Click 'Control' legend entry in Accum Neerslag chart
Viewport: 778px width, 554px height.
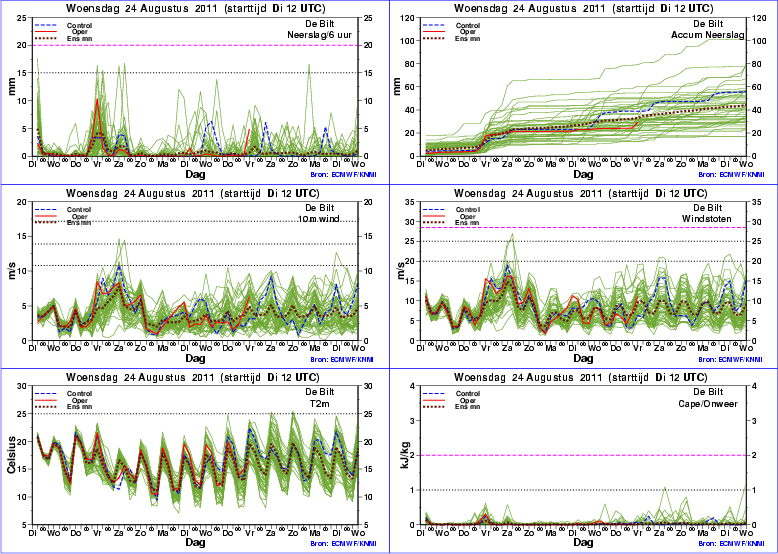tap(467, 26)
